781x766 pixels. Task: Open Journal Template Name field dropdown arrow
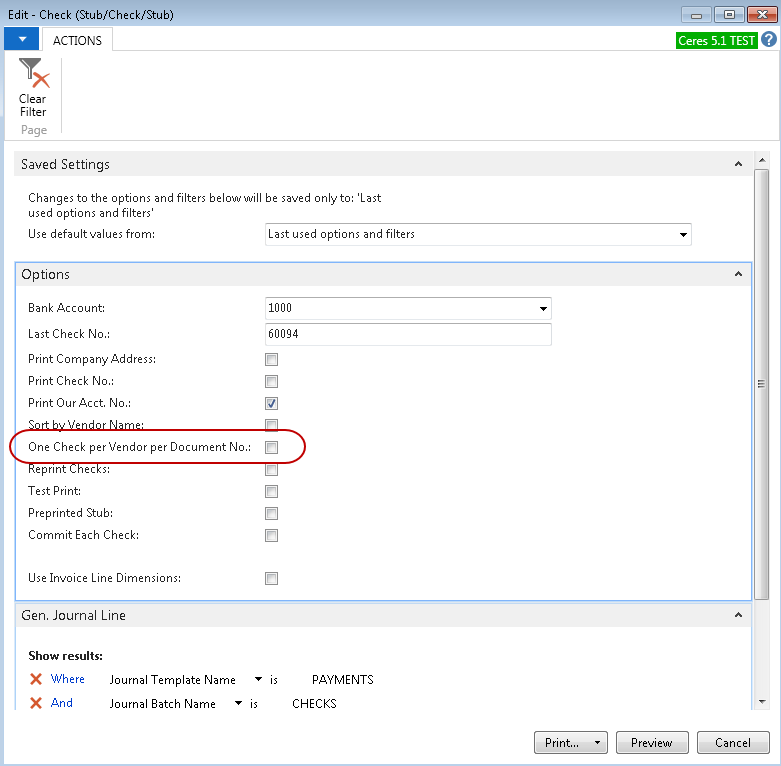point(259,680)
